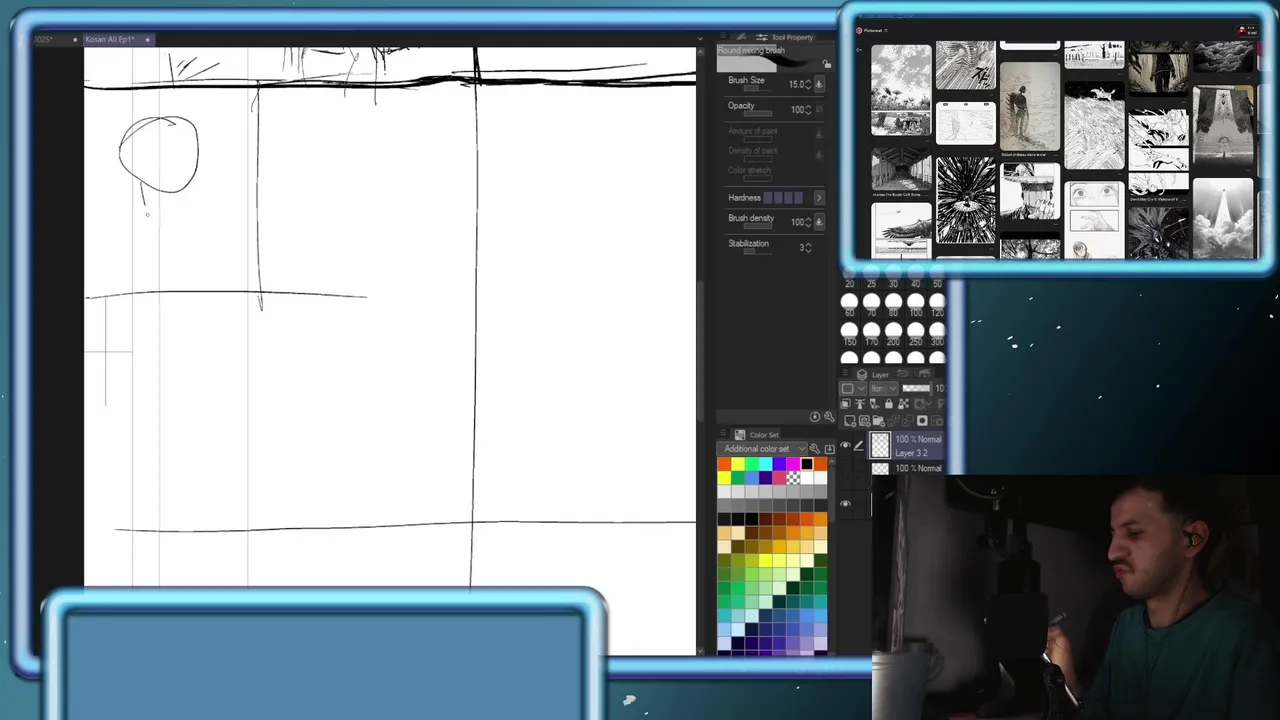Screen dimensions: 1280x720
Task: Open Amount of paint dynamics icon
Action: point(819,134)
